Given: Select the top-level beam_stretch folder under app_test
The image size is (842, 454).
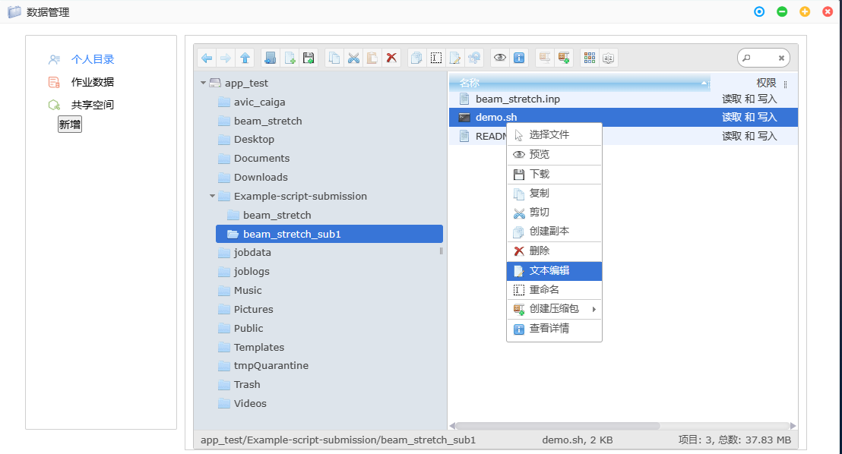Looking at the screenshot, I should point(268,121).
